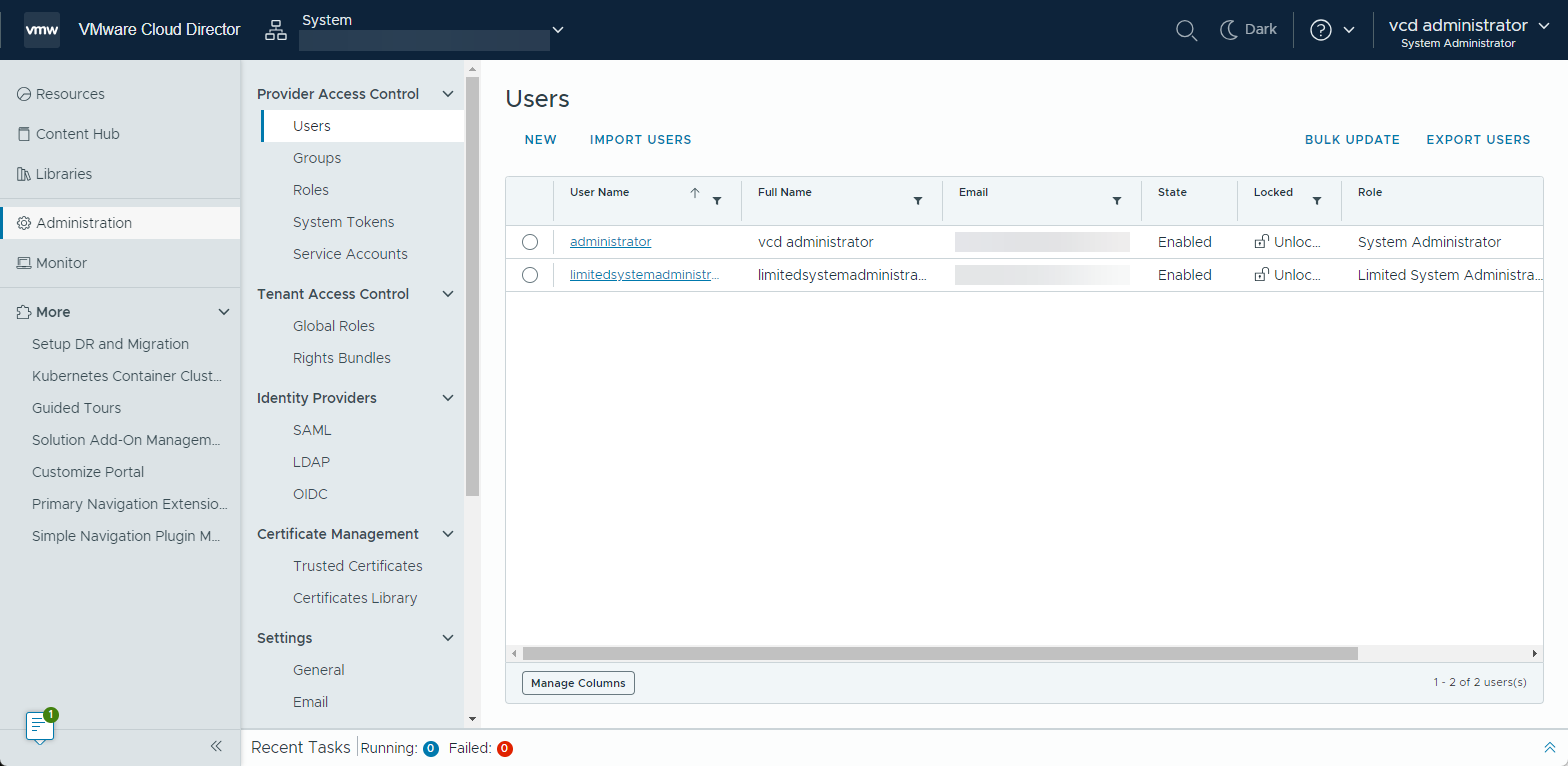This screenshot has height=766, width=1568.
Task: Open Customize Portal
Action: click(88, 472)
